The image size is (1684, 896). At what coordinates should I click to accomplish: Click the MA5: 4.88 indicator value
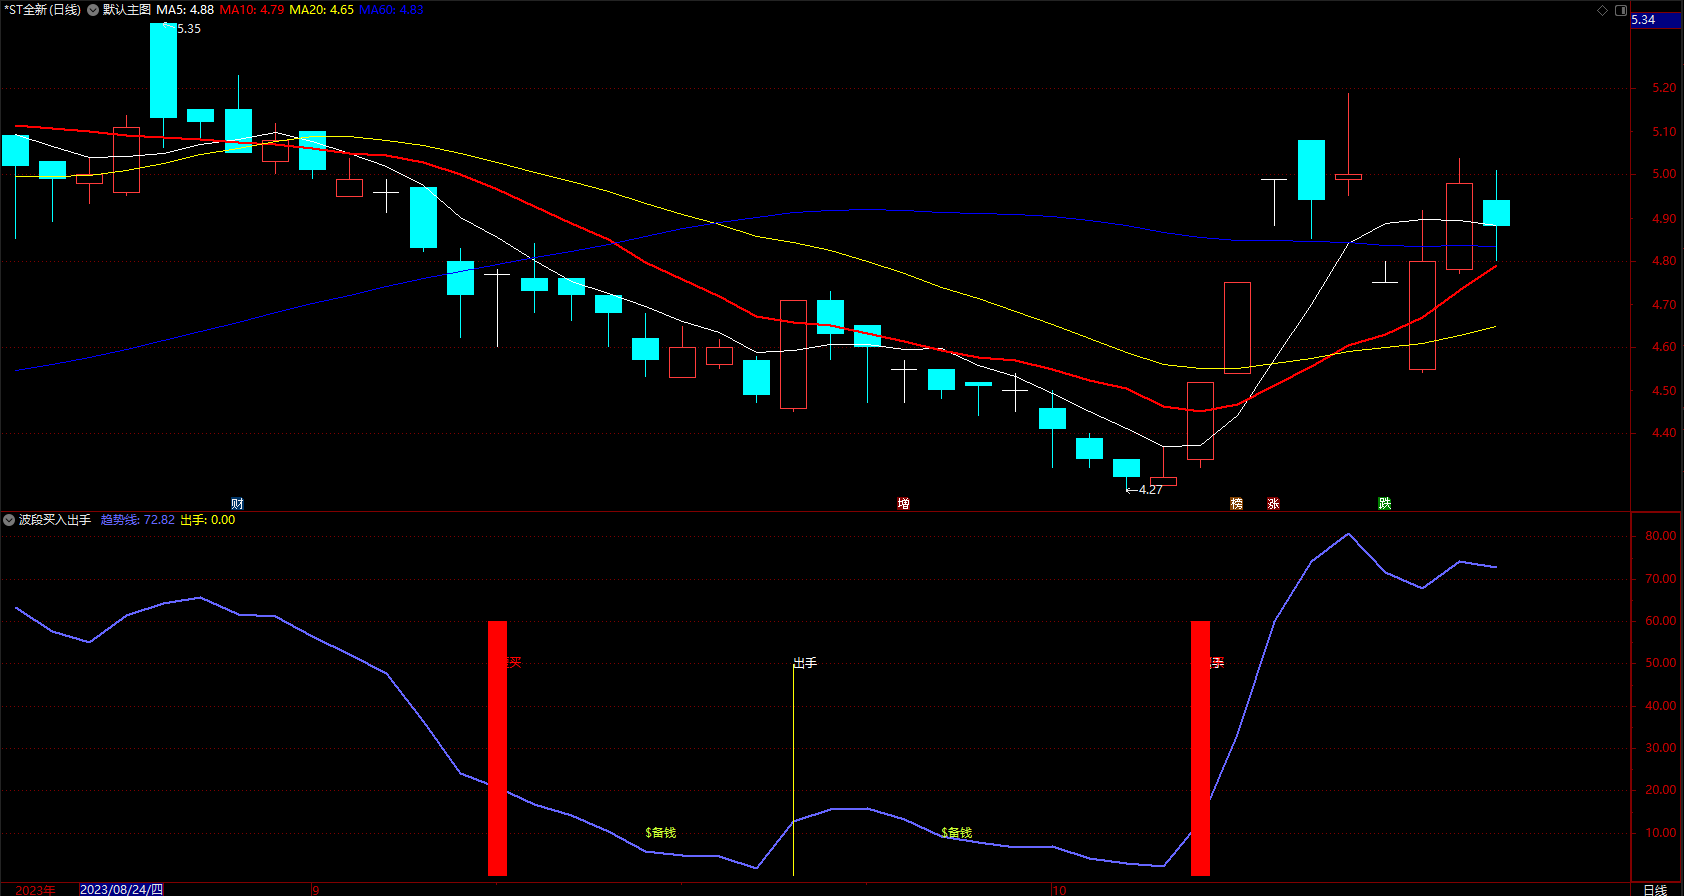point(185,10)
